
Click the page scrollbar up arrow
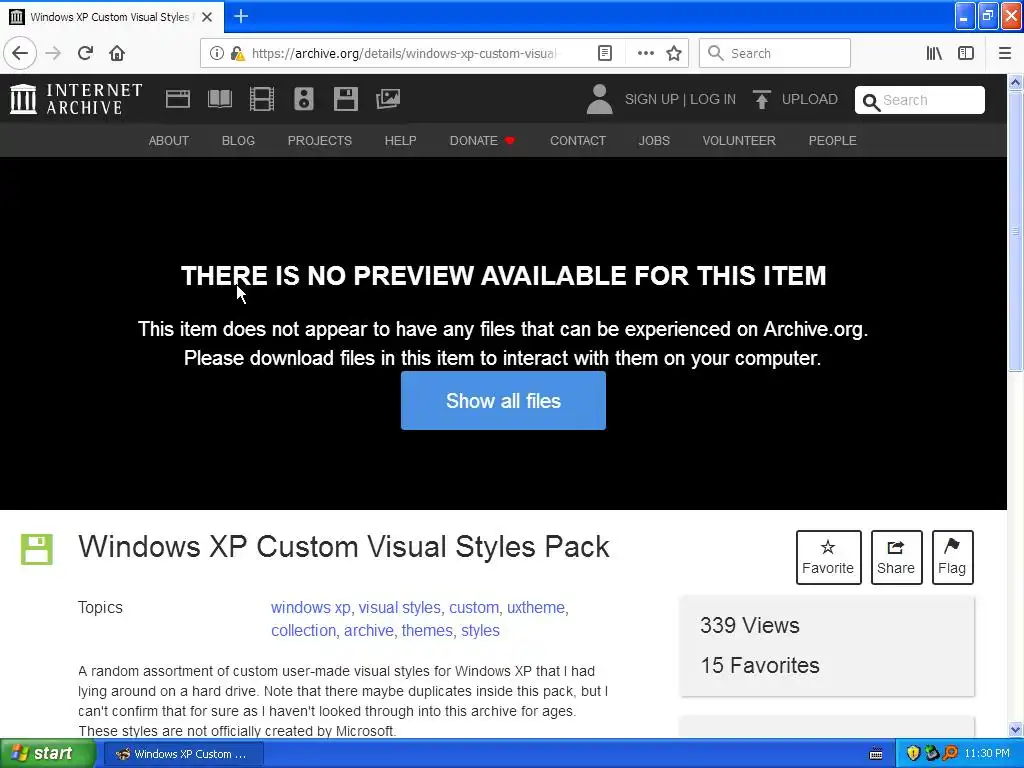pos(1016,82)
